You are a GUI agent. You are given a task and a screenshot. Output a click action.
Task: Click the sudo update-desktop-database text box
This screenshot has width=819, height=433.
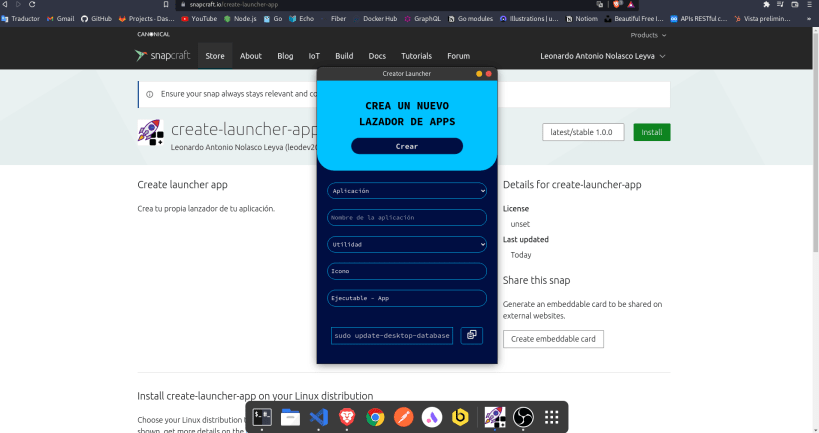click(x=392, y=335)
